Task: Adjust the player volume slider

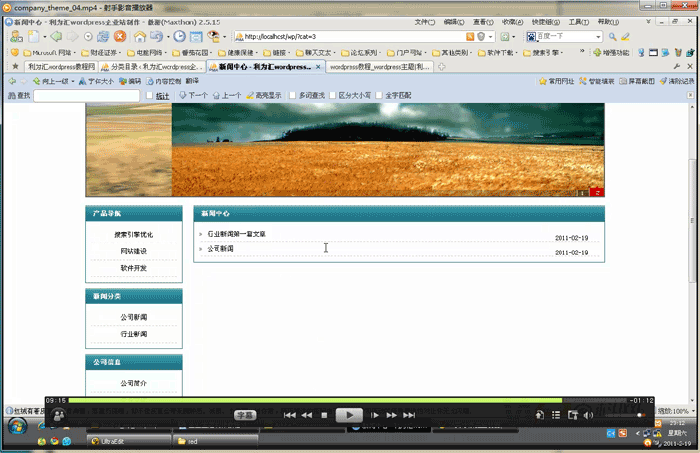Action: coord(625,415)
